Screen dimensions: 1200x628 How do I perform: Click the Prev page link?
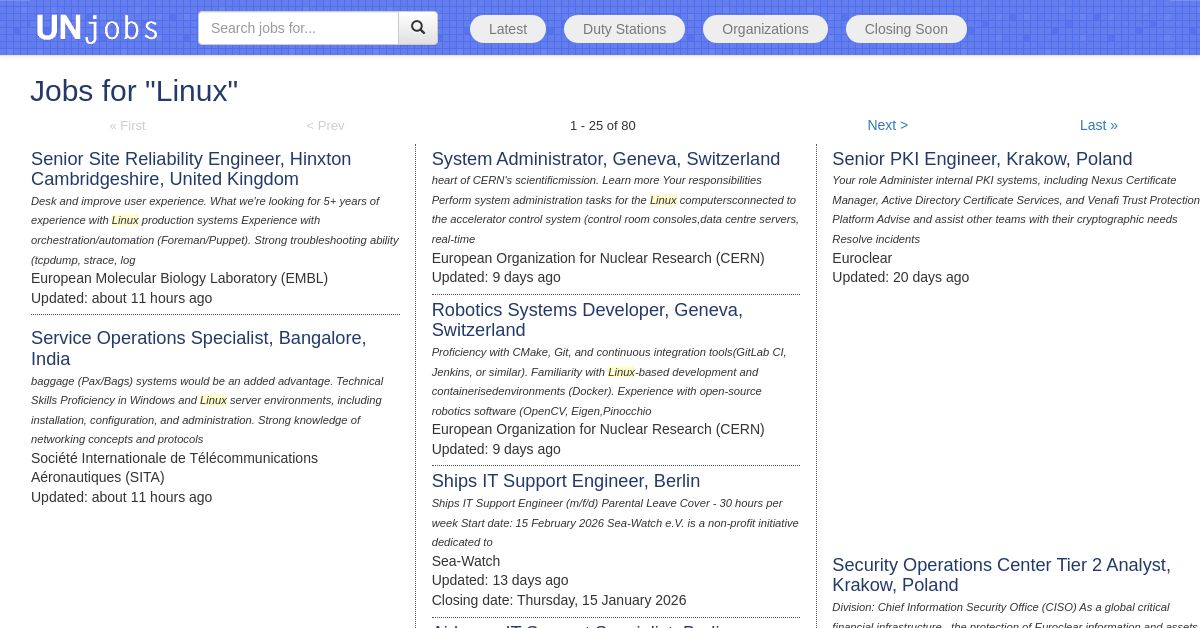(325, 125)
